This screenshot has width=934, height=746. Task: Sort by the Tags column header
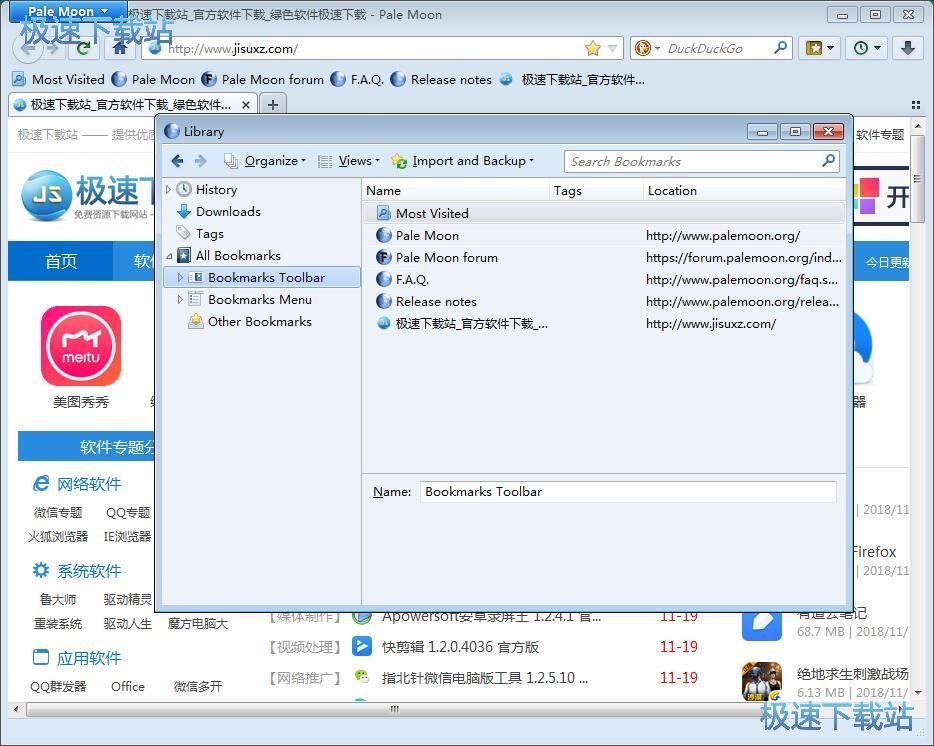point(596,191)
